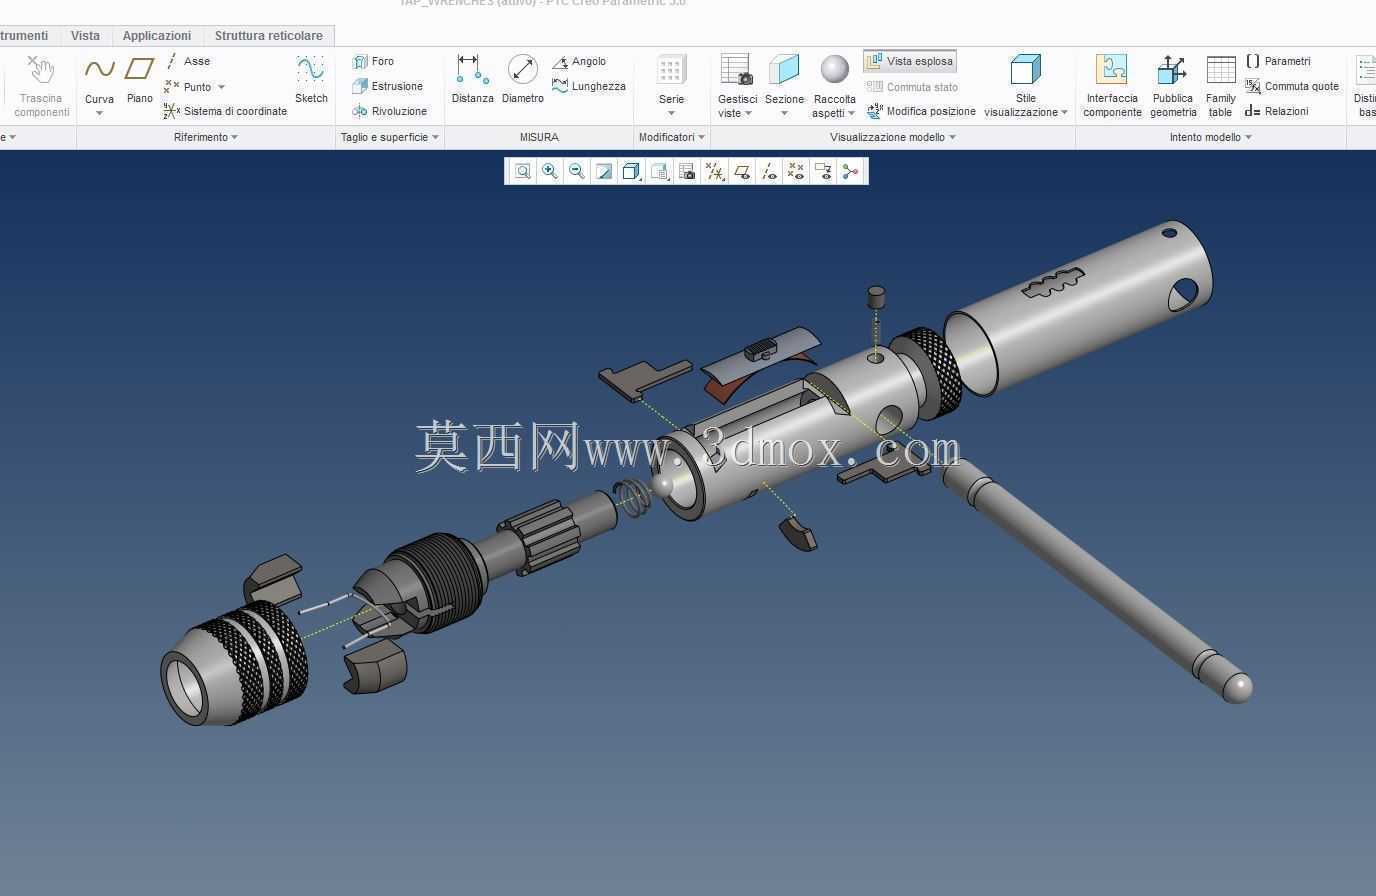Click the Sezione section icon
The height and width of the screenshot is (896, 1376).
[784, 70]
